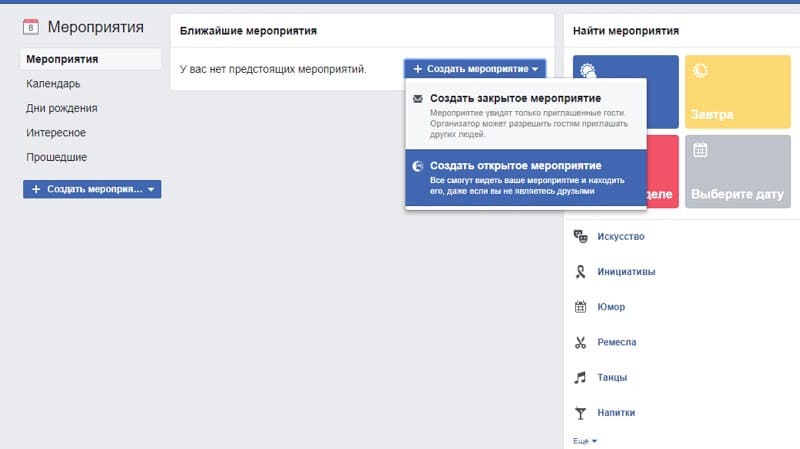Open the Календарь section in sidebar
Image resolution: width=800 pixels, height=449 pixels.
pyautogui.click(x=53, y=84)
